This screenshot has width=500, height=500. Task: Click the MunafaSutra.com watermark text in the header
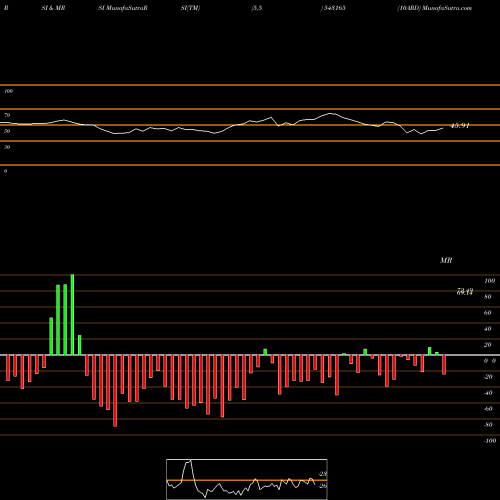[447, 8]
